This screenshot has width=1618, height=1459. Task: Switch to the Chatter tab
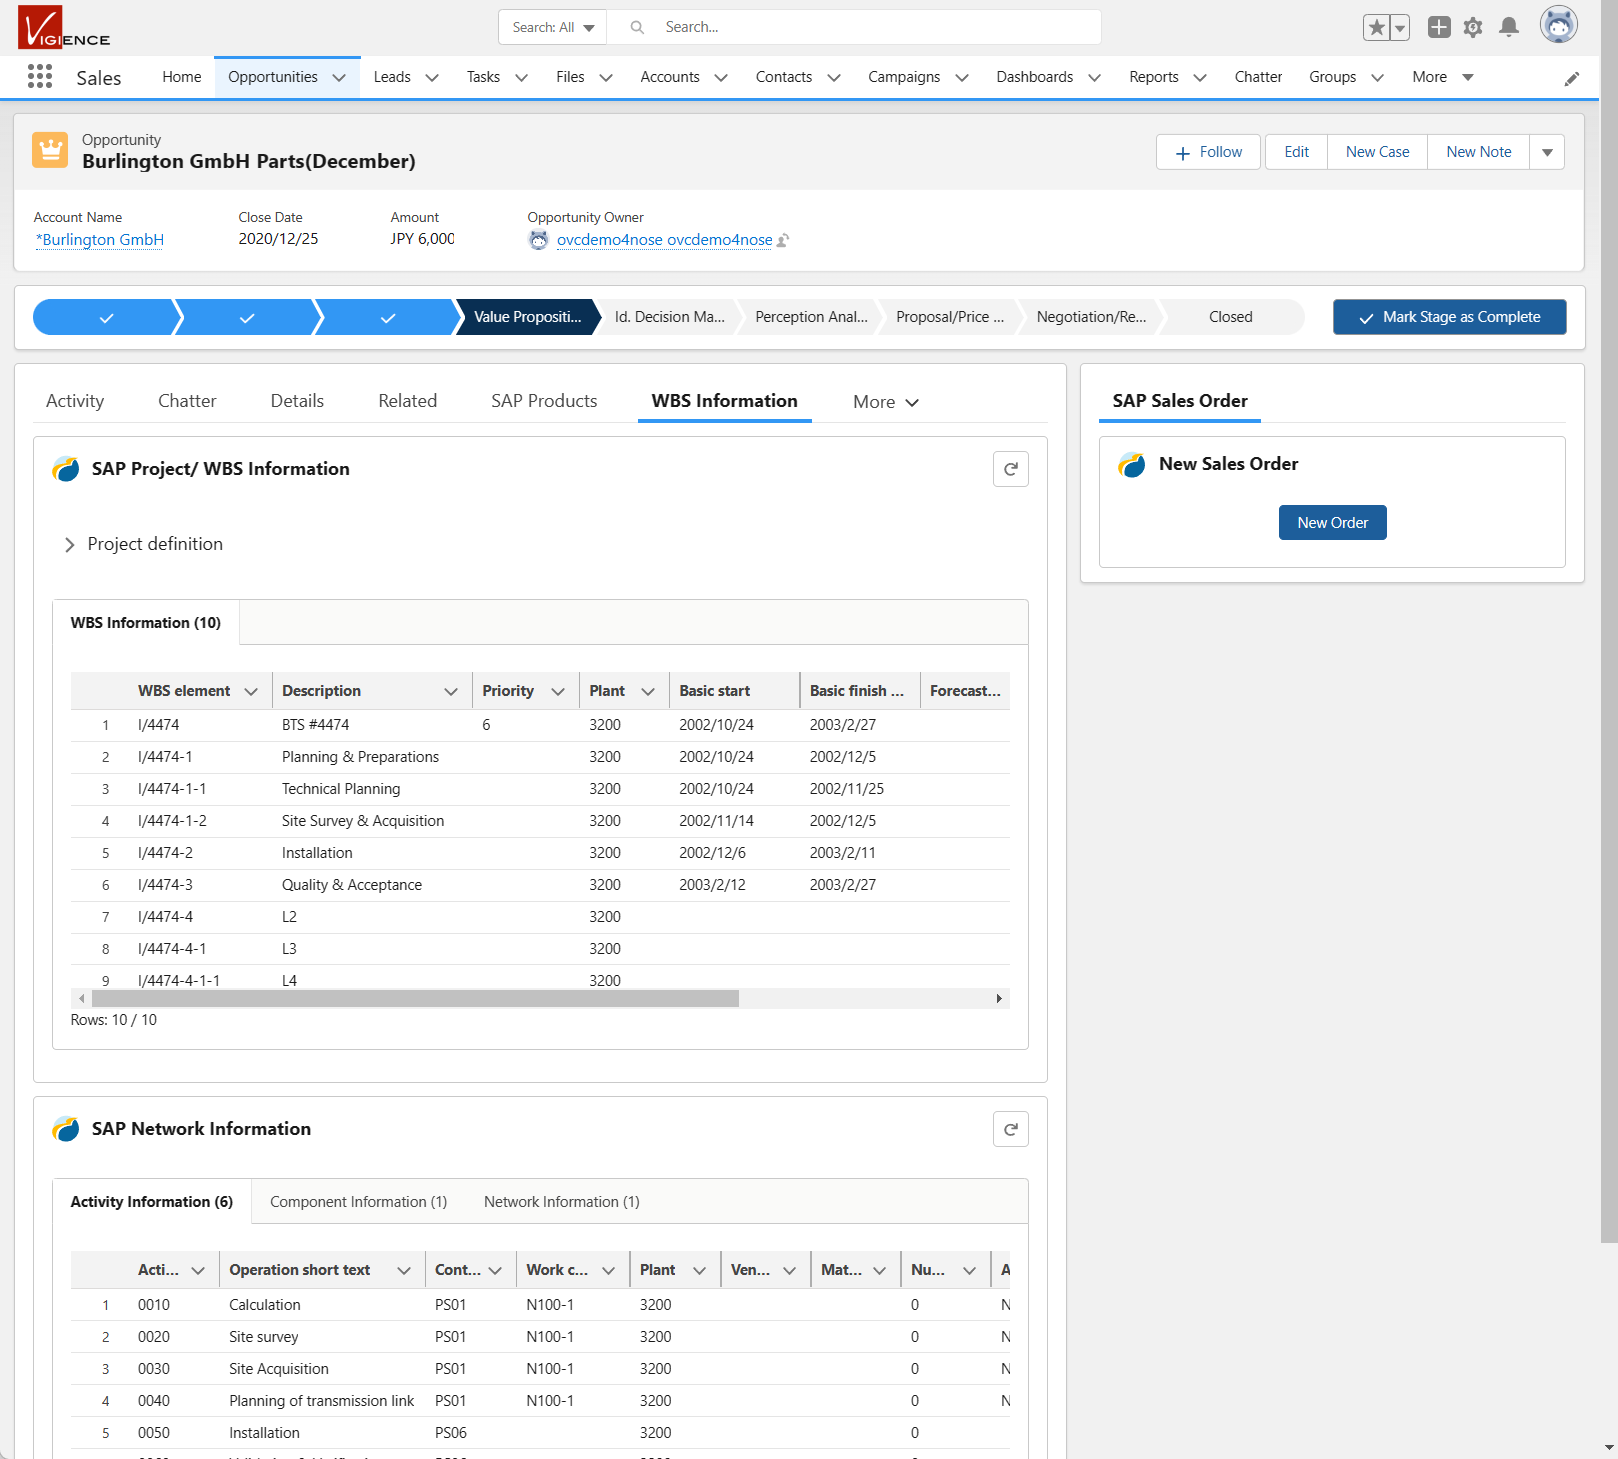[x=187, y=401]
